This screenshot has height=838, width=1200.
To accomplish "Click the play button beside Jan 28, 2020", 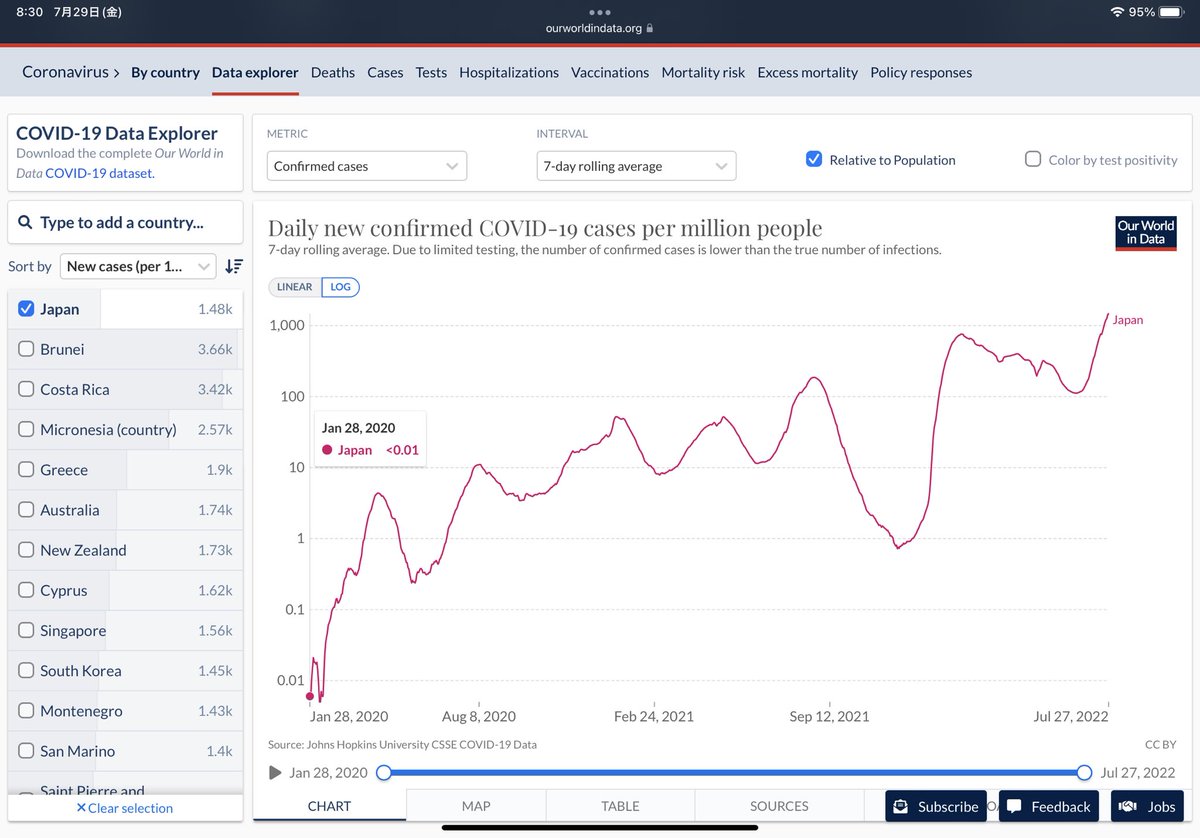I will tap(275, 773).
